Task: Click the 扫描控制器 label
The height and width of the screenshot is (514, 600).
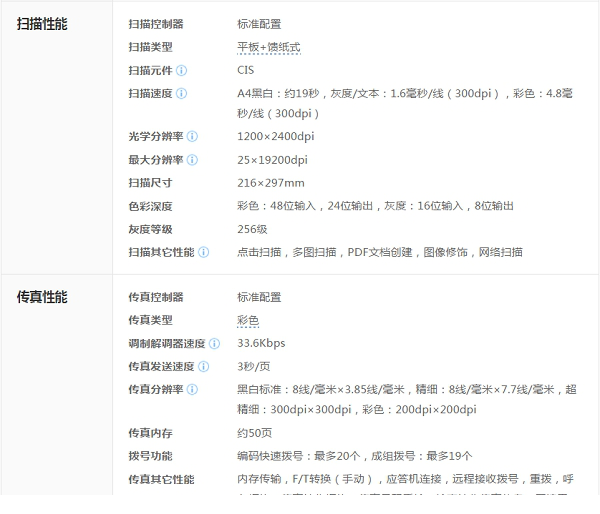Action: pos(156,24)
